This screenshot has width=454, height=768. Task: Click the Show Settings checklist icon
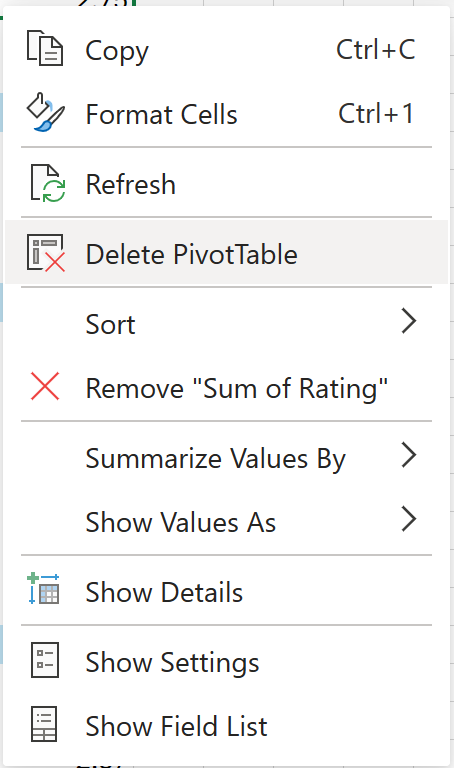pyautogui.click(x=45, y=660)
